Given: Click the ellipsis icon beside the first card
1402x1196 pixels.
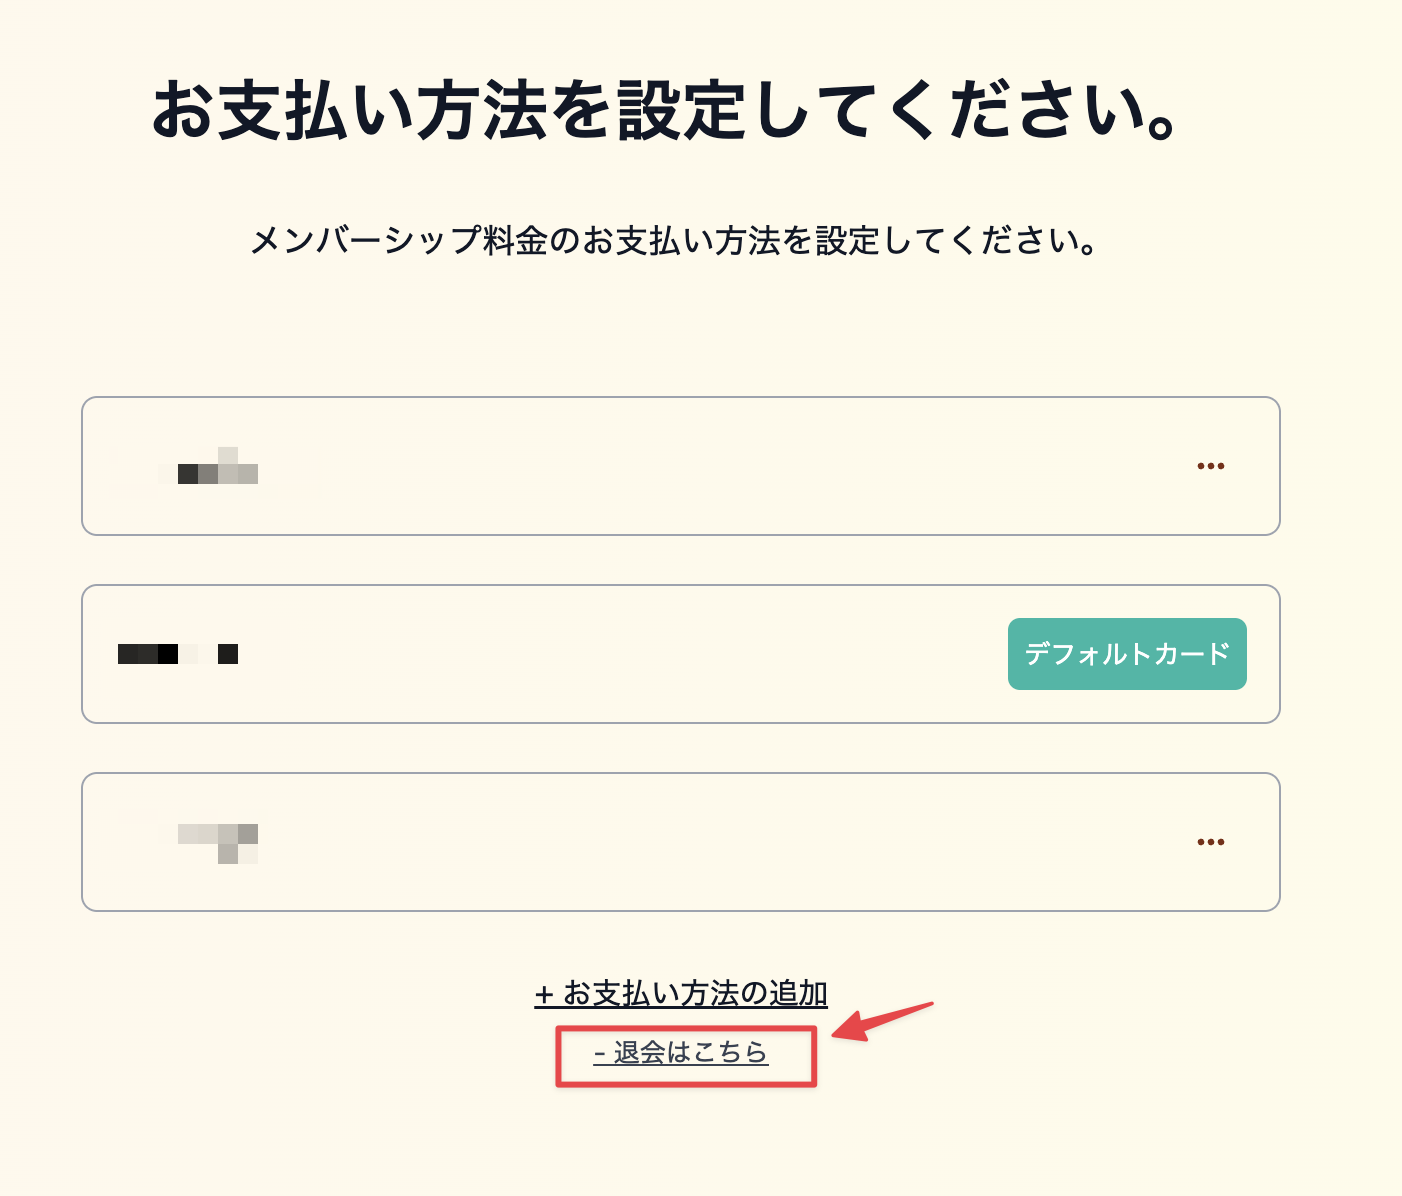Looking at the screenshot, I should click(1211, 465).
